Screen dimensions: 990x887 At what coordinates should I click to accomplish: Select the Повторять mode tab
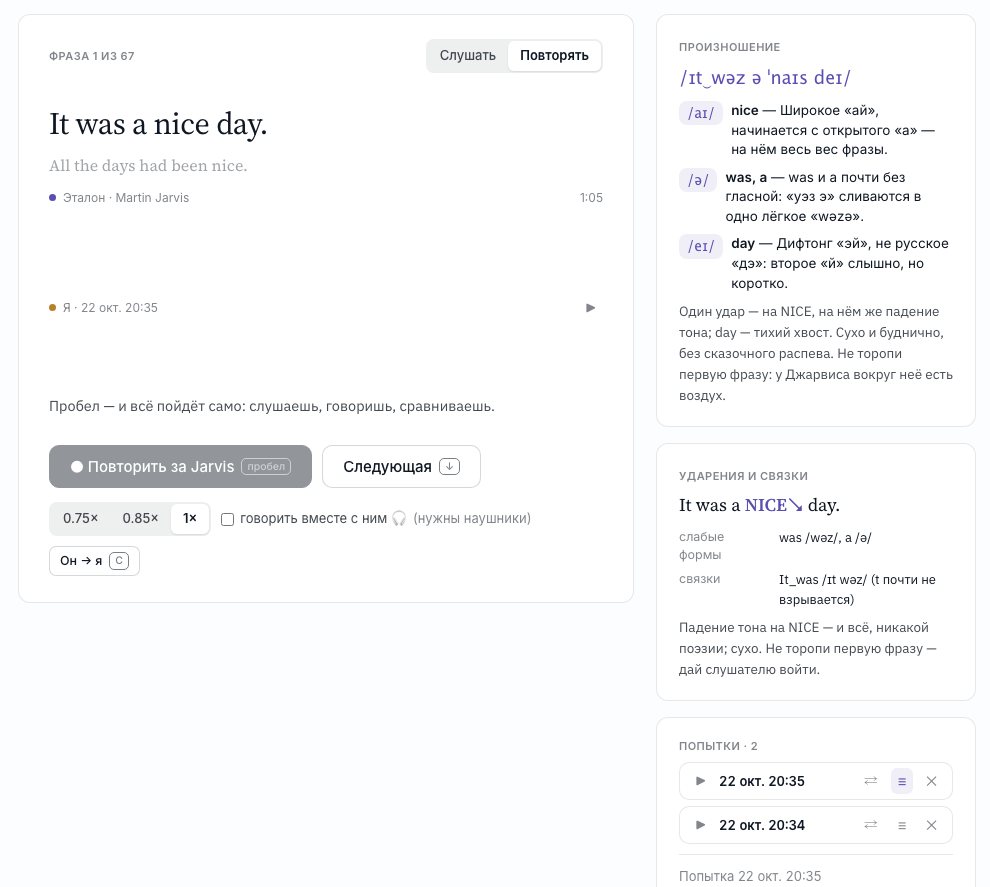[554, 56]
